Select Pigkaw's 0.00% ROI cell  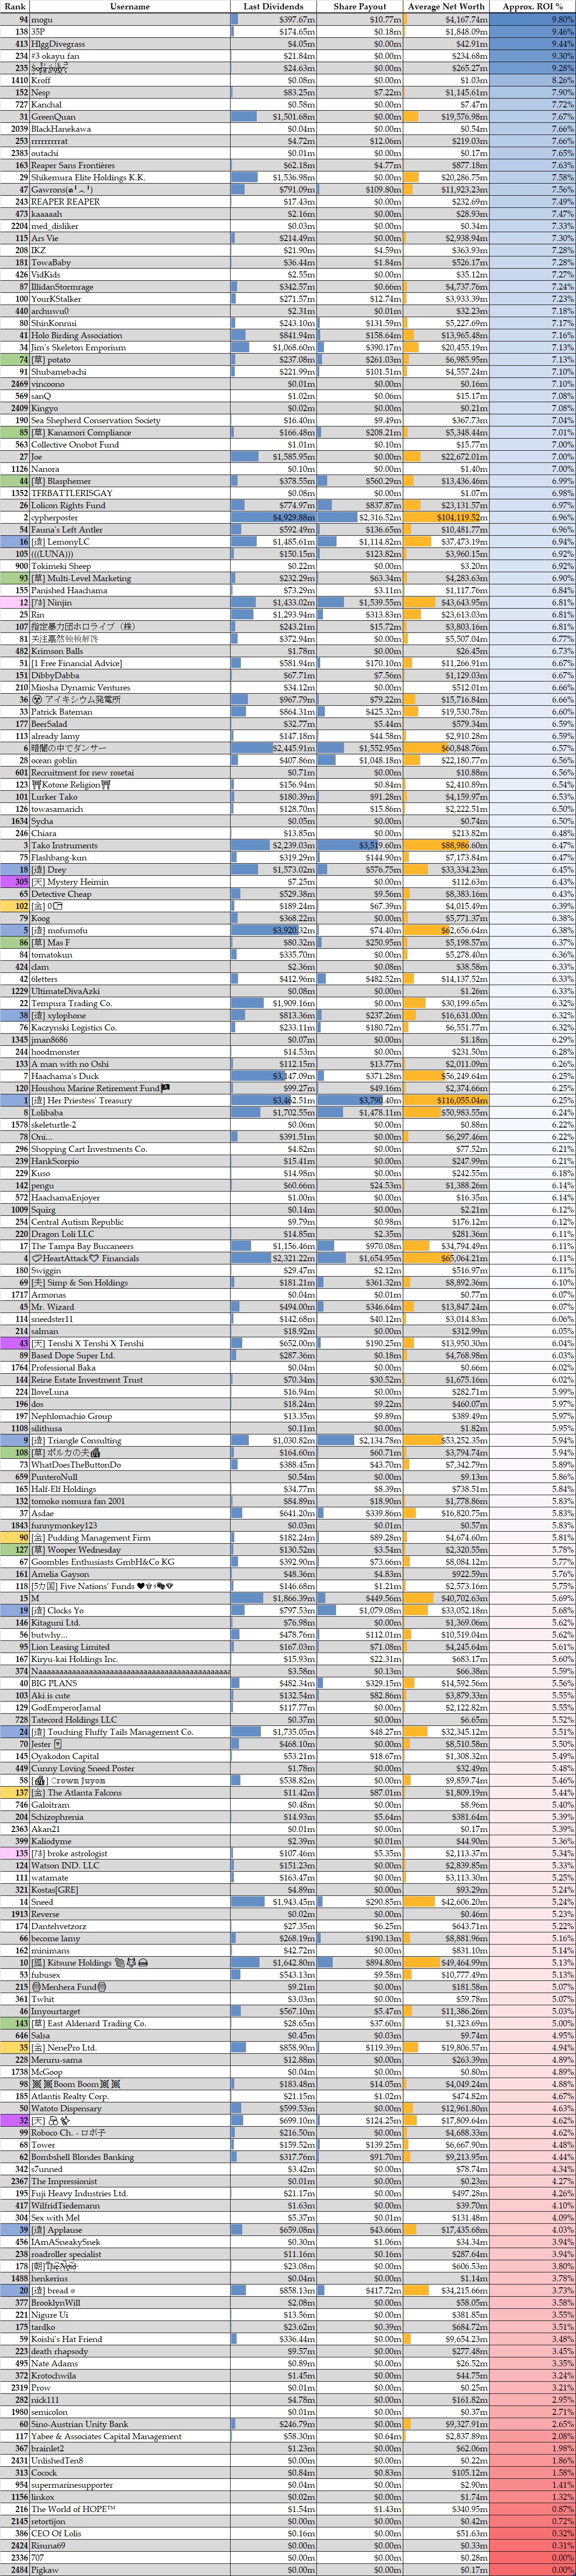[532, 2569]
